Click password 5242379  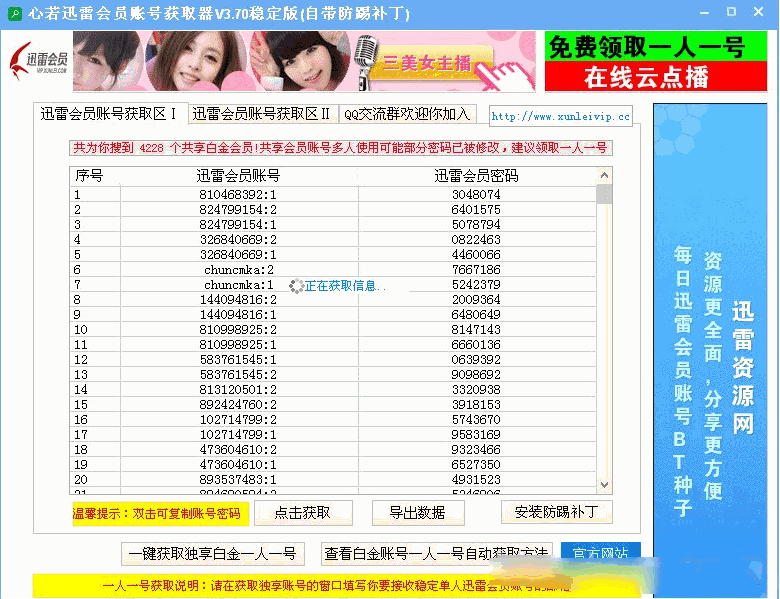[476, 285]
